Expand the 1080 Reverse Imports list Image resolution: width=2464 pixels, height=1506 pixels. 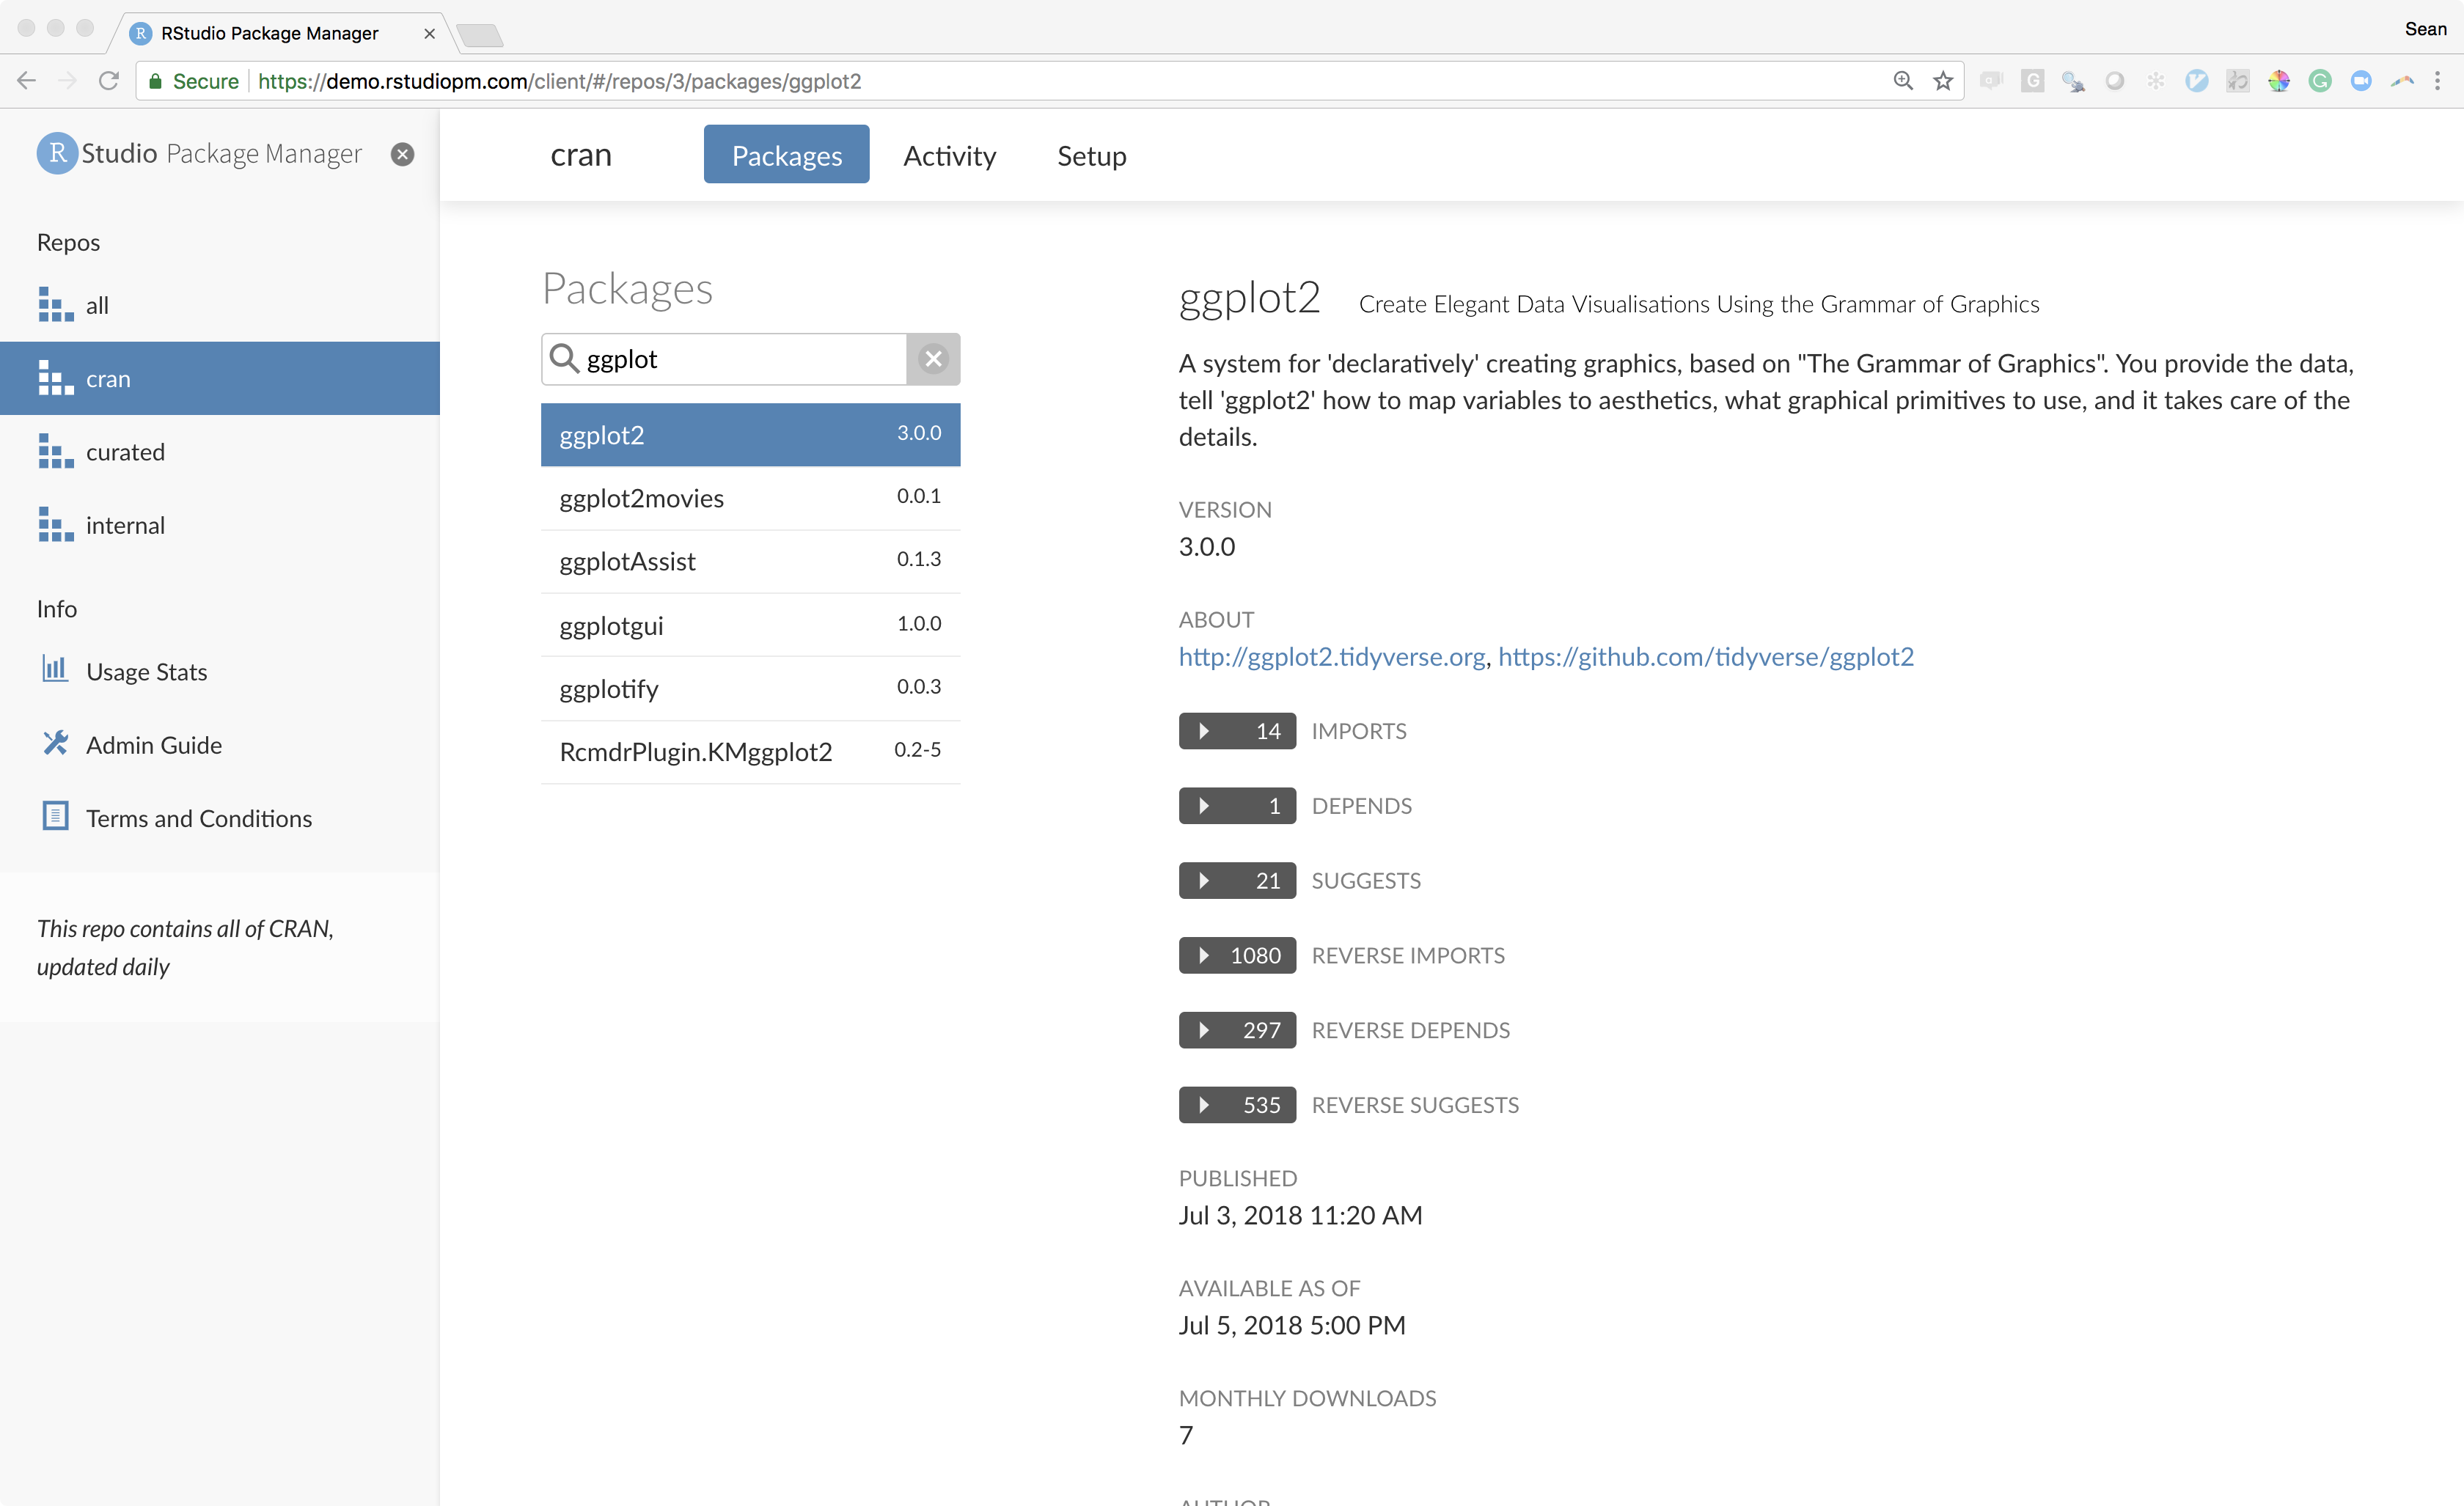[1236, 955]
